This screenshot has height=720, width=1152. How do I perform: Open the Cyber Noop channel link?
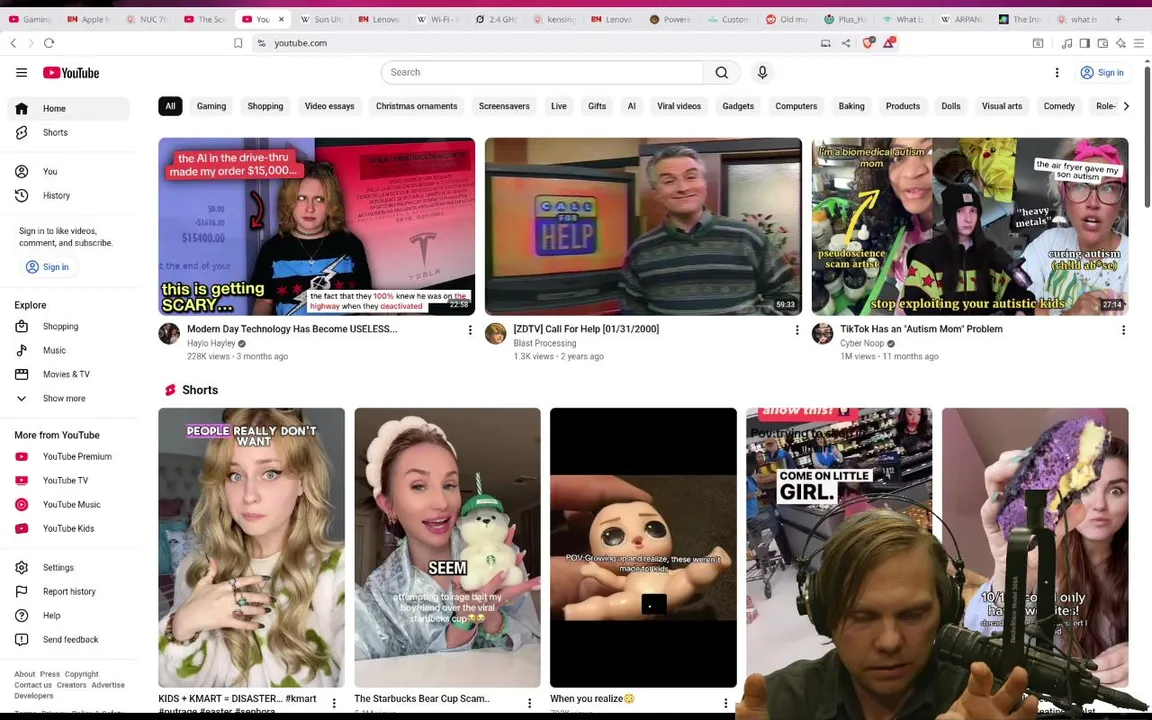862,344
